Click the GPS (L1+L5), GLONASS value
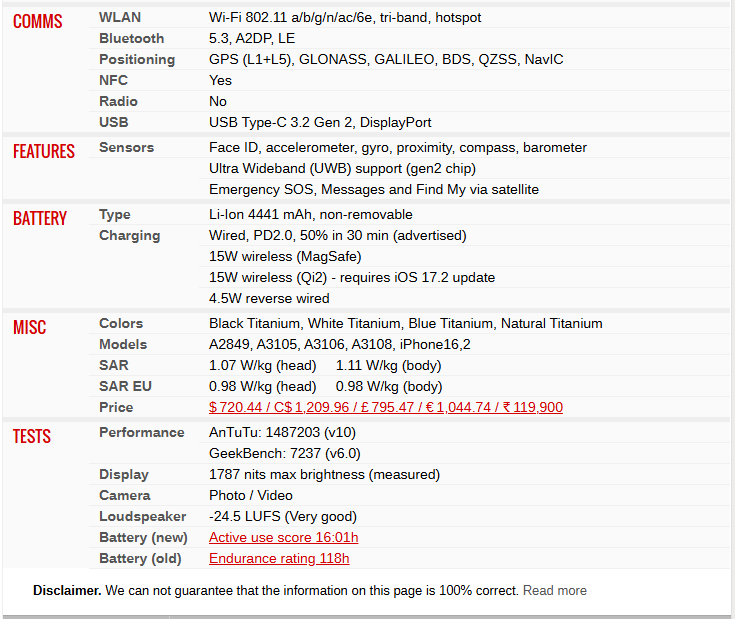Viewport: 735px width, 619px height. (386, 60)
